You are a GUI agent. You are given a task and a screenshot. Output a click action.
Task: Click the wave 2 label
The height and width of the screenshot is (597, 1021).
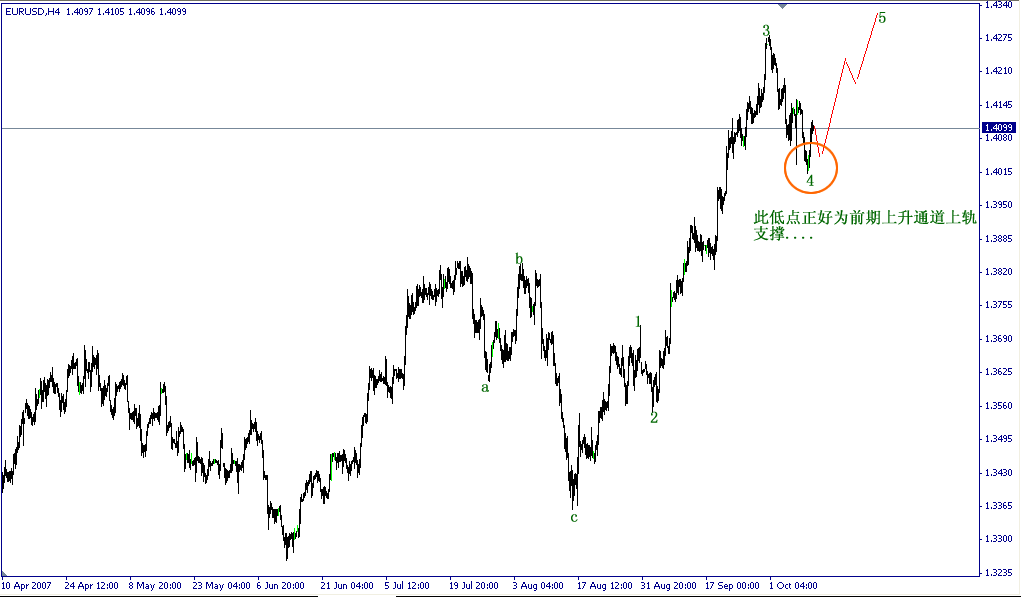pos(654,418)
